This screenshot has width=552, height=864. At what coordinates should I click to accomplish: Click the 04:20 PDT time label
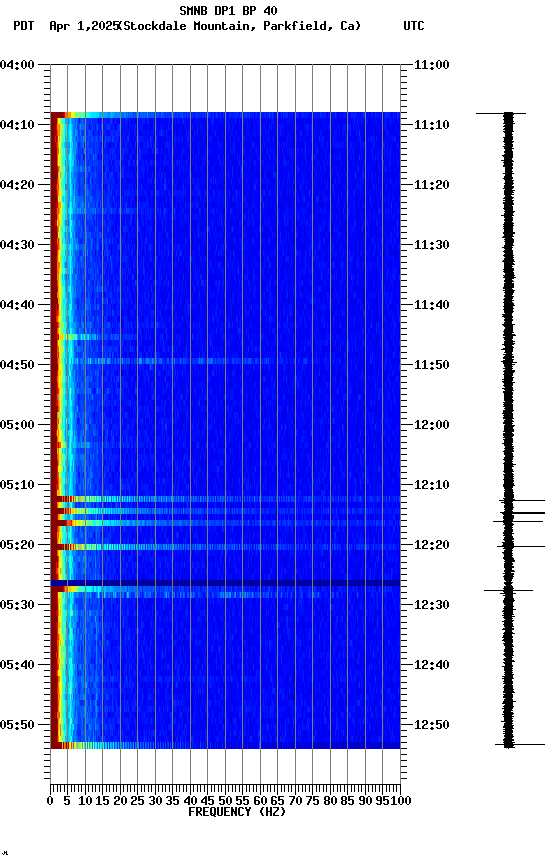click(x=17, y=185)
